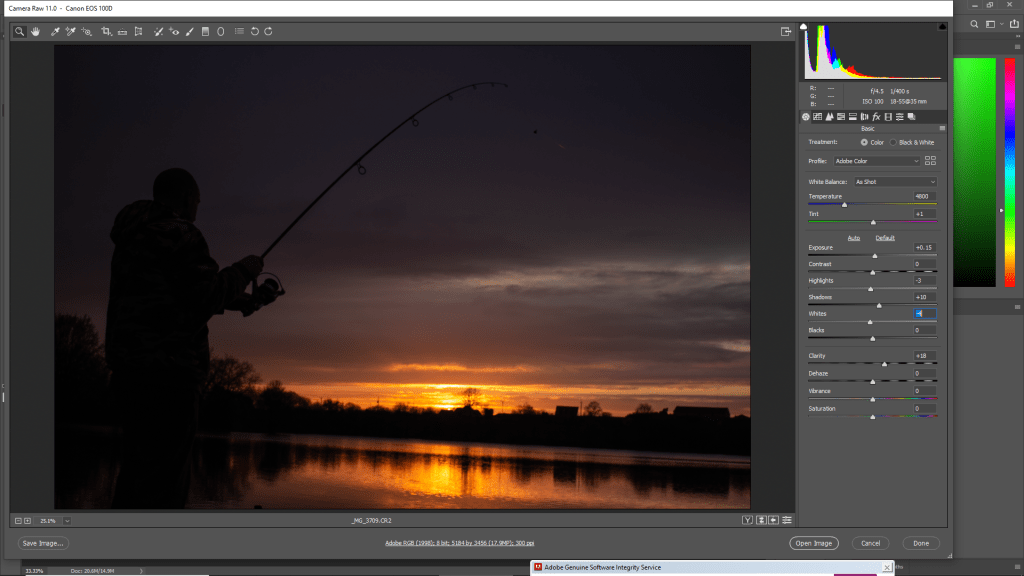
Task: Click the Open Image button
Action: click(813, 543)
